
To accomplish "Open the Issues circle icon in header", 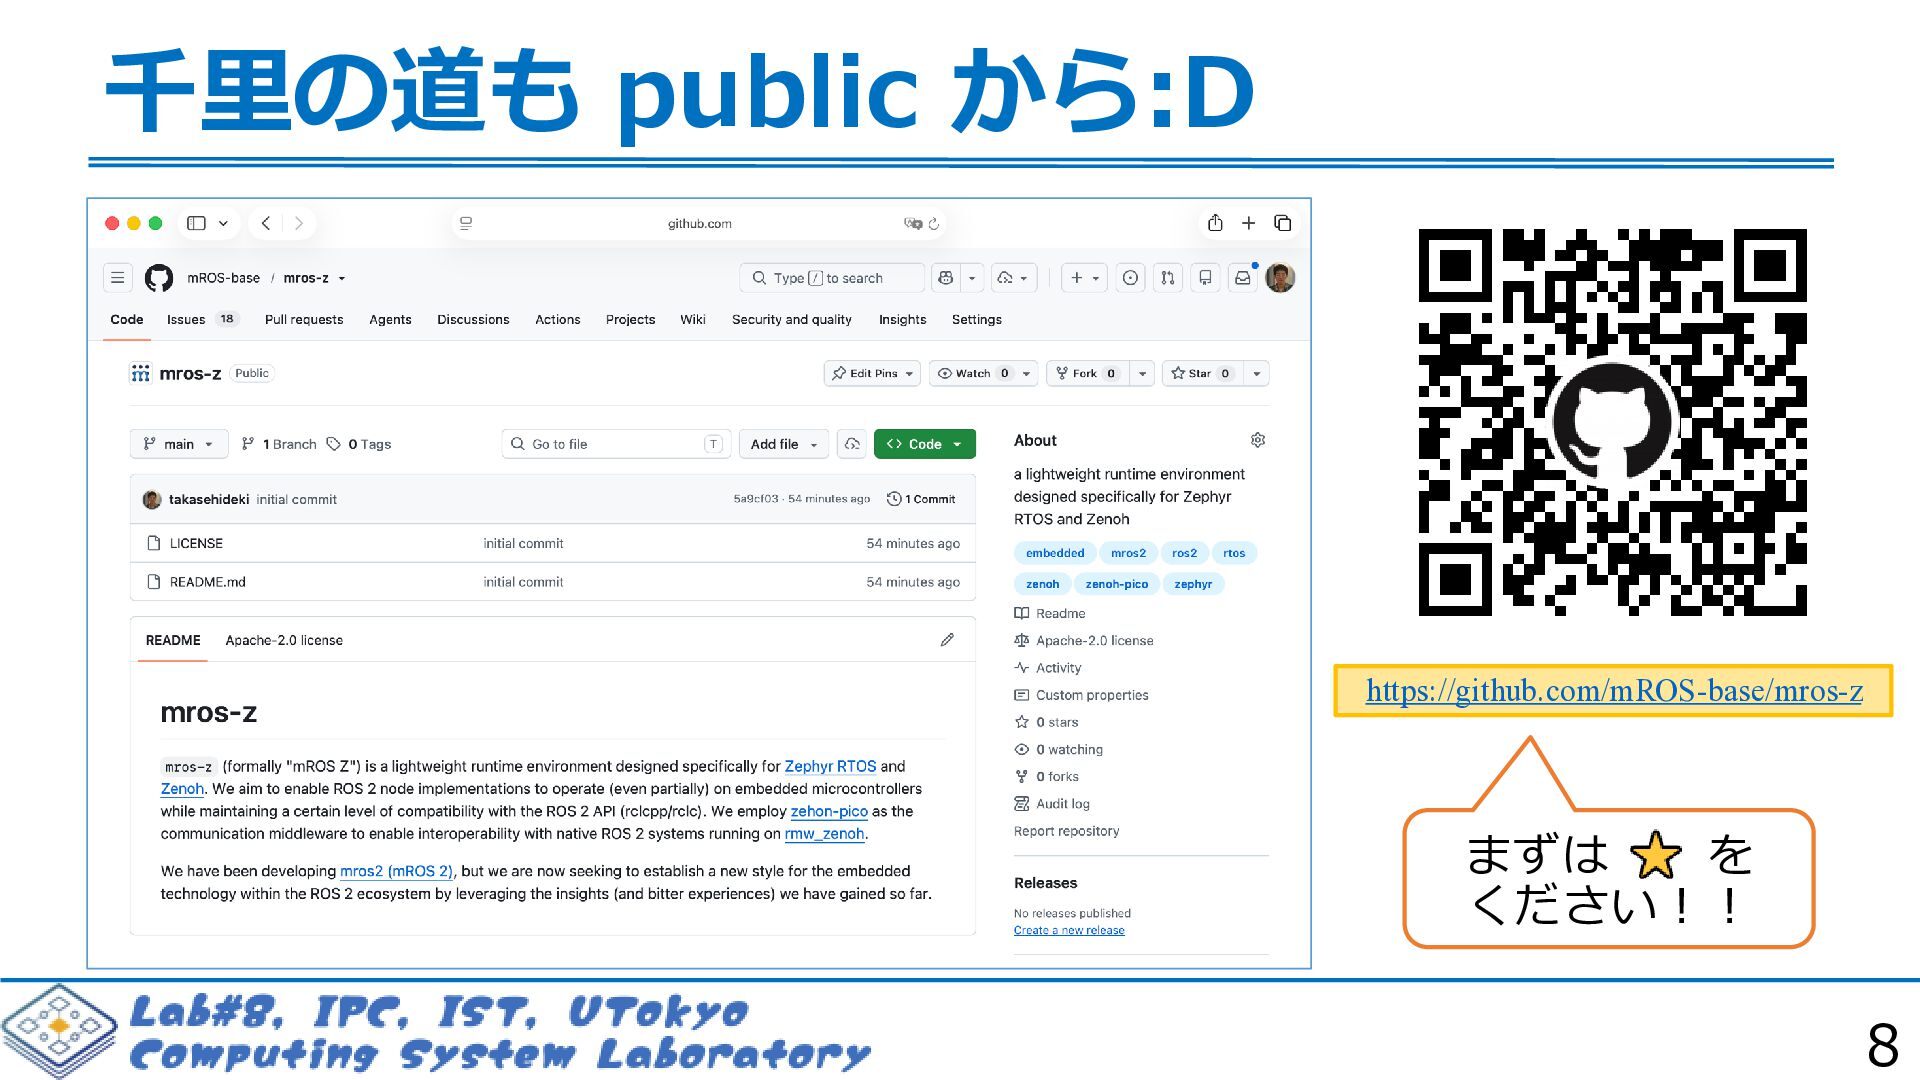I will pos(1130,278).
